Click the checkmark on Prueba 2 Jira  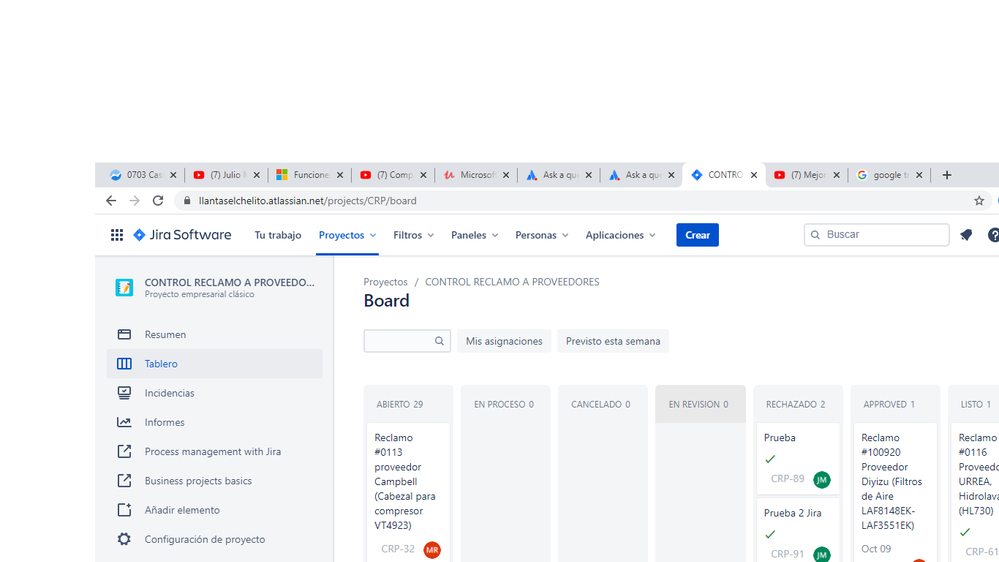(770, 534)
